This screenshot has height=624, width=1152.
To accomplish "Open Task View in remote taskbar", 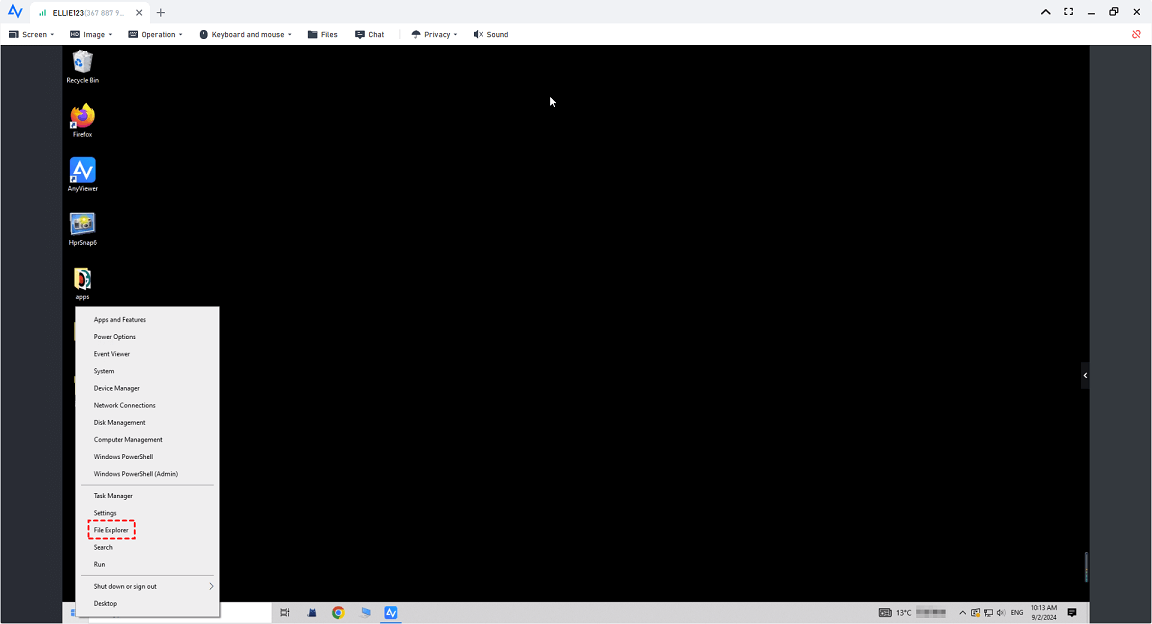I will pos(285,612).
